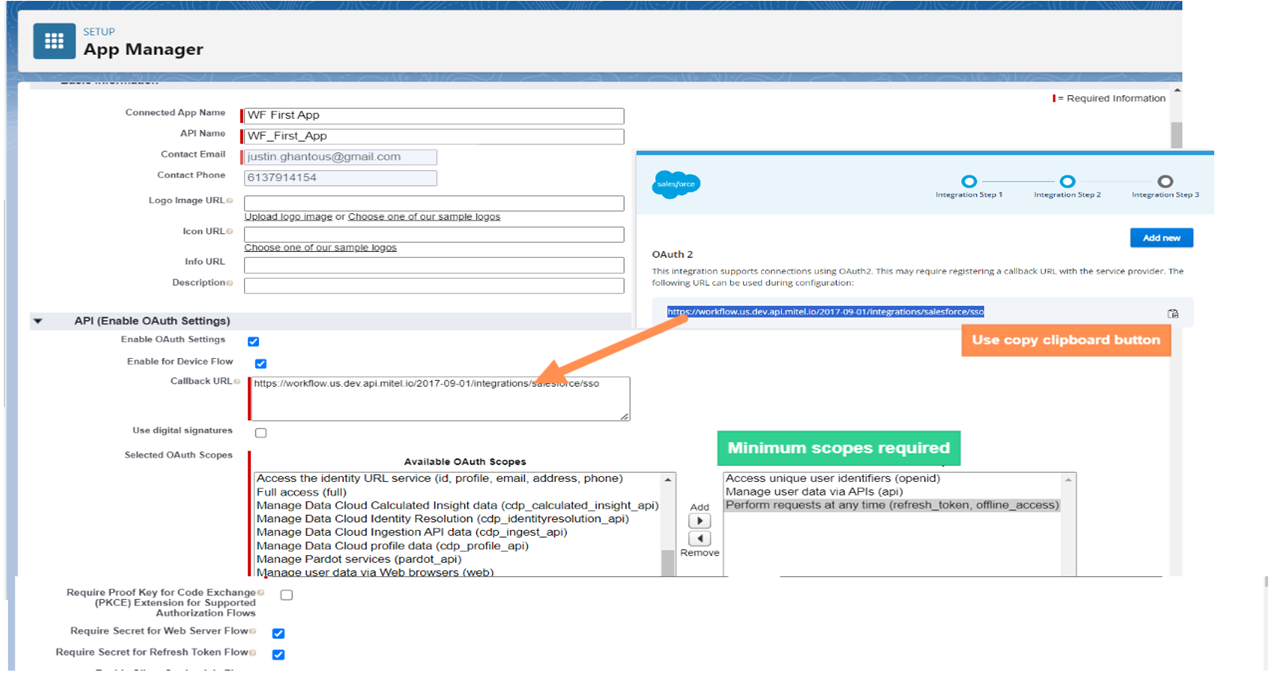Screen dimensions: 1275x674
Task: Focus the Connected App Name field
Action: 433,116
